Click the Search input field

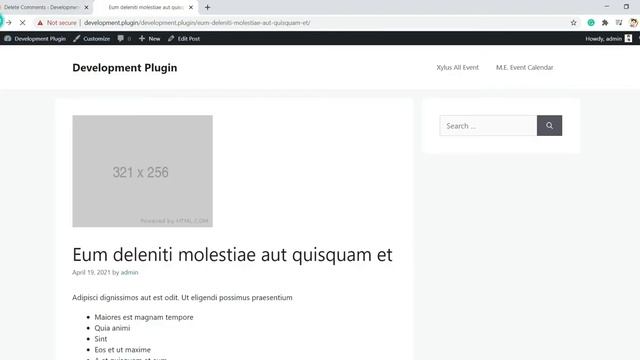[488, 126]
